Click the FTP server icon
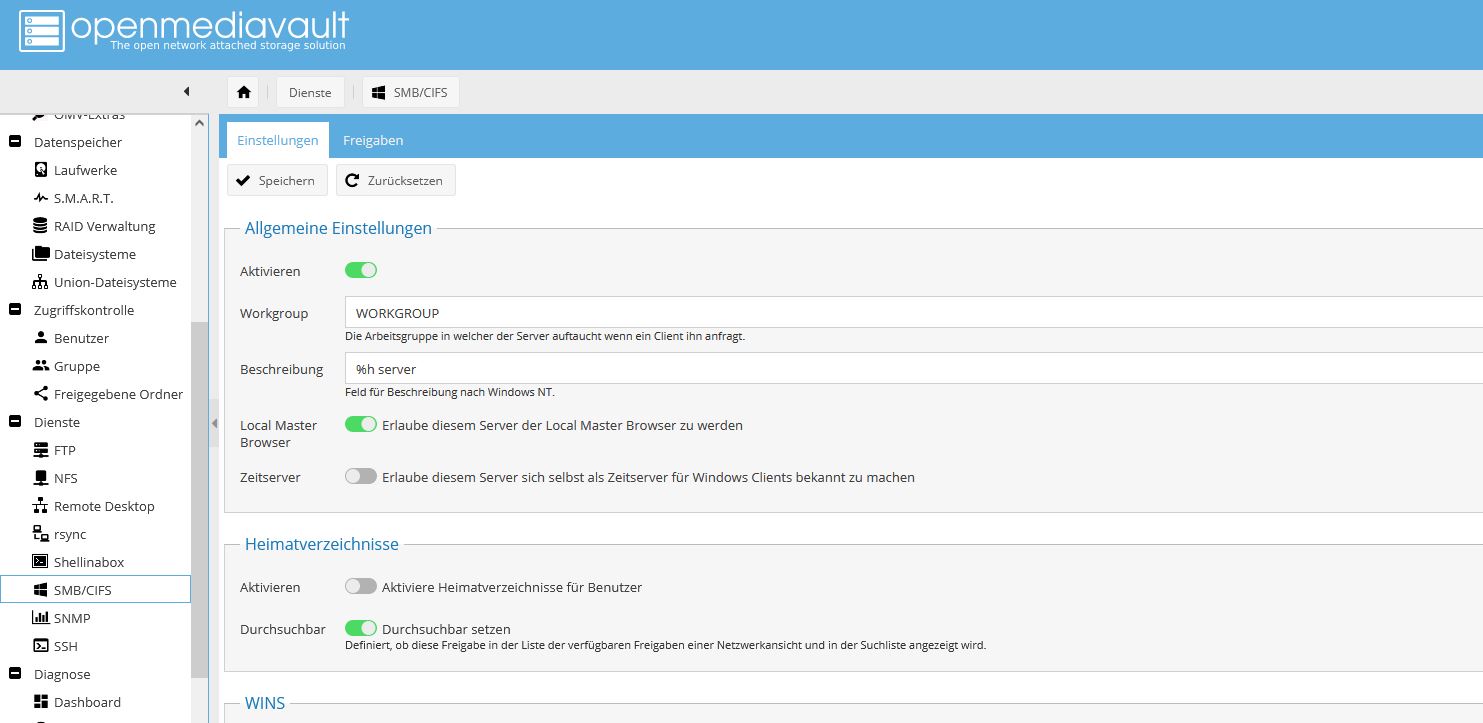Viewport: 1483px width, 723px height. (x=40, y=450)
